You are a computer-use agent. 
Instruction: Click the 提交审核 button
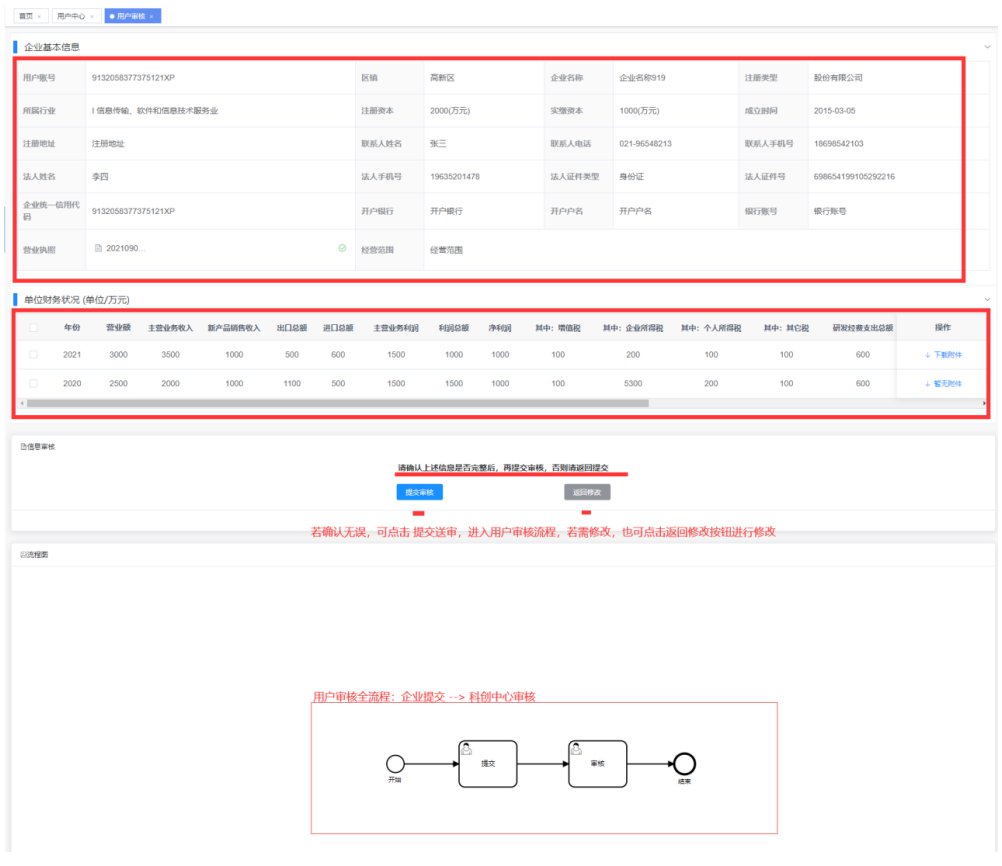(x=419, y=492)
